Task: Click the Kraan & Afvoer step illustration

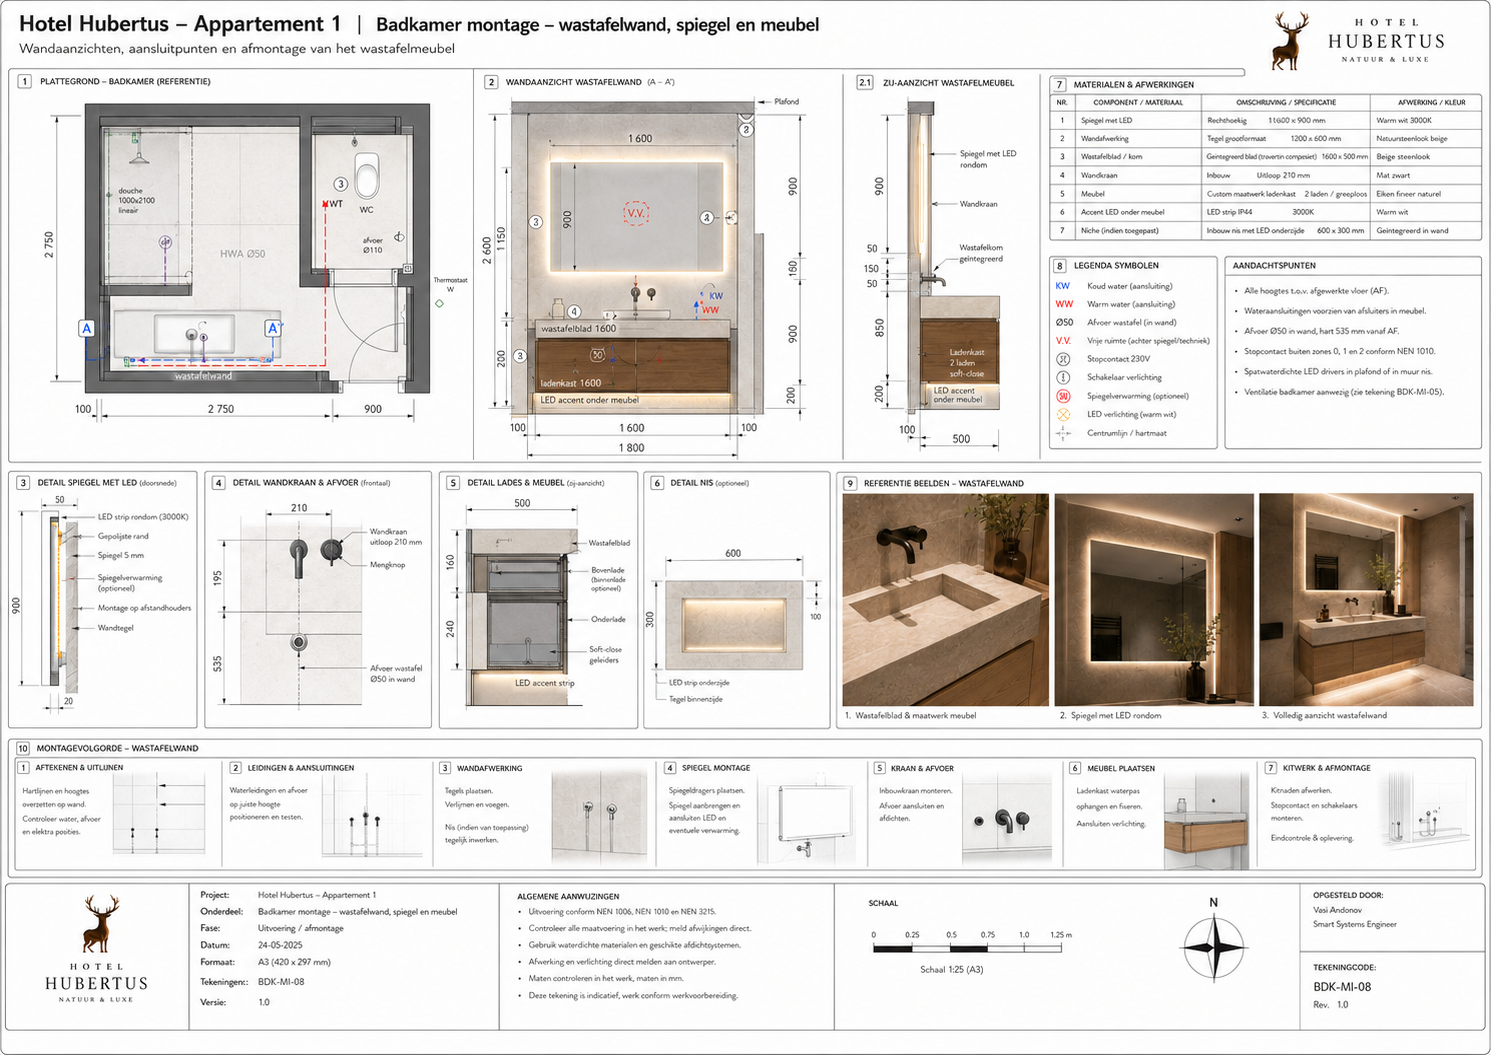Action: click(1006, 818)
